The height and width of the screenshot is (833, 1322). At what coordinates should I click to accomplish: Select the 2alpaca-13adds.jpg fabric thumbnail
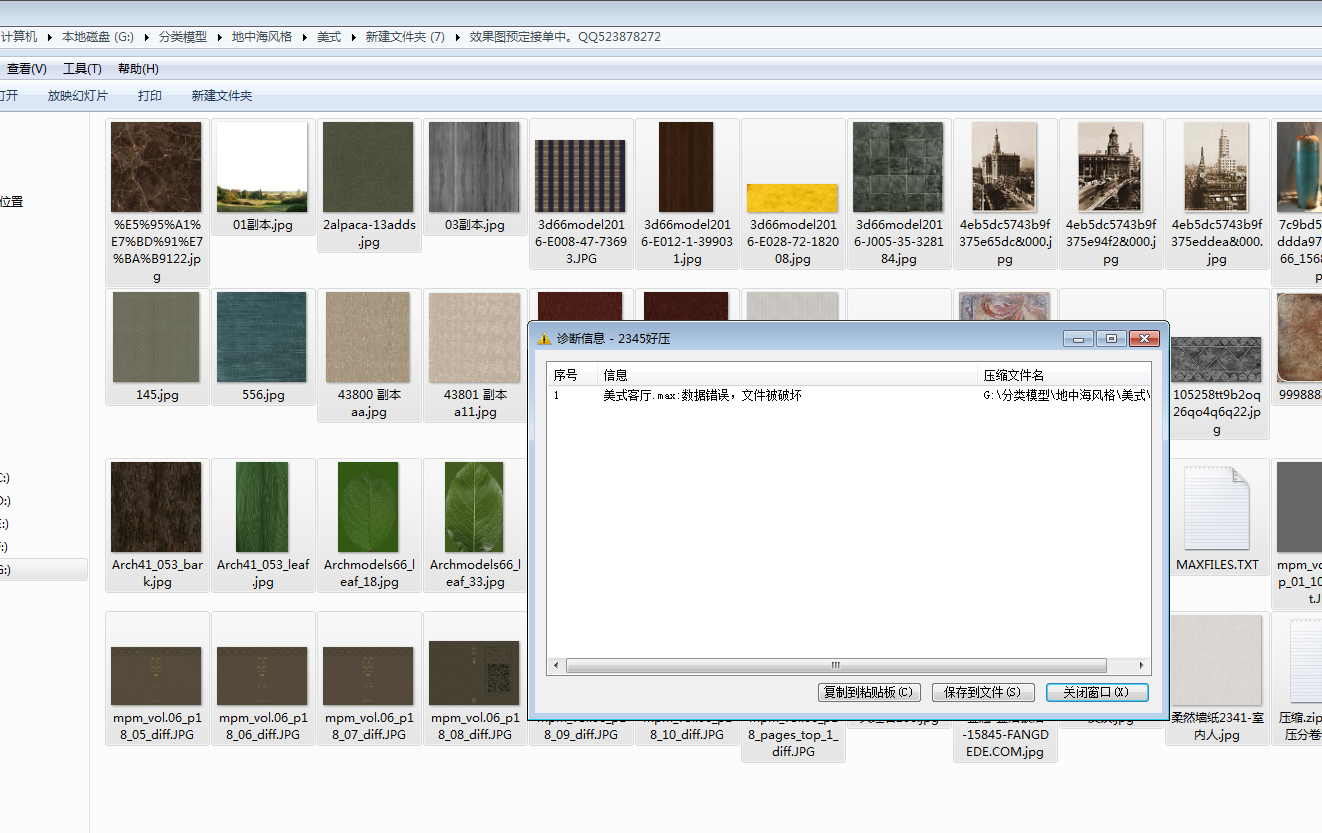368,167
